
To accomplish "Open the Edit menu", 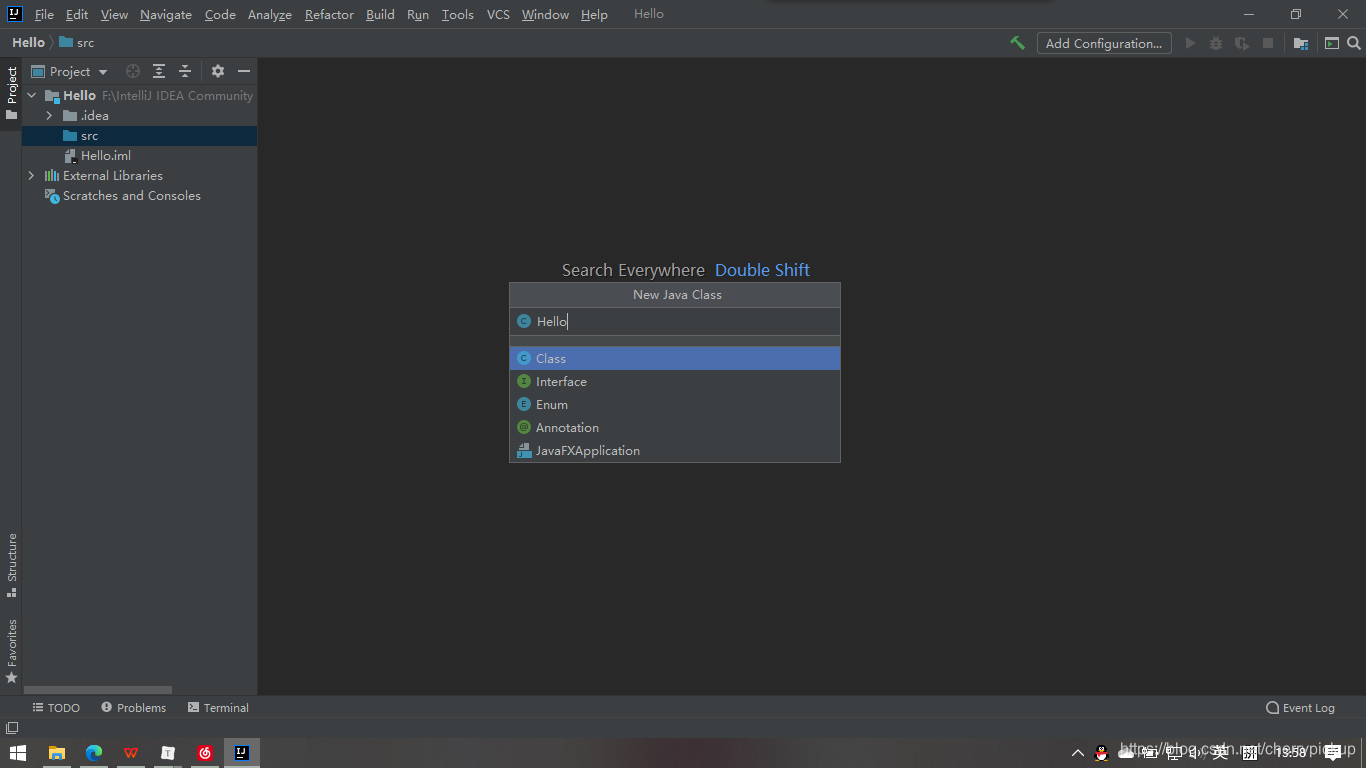I will tap(77, 14).
